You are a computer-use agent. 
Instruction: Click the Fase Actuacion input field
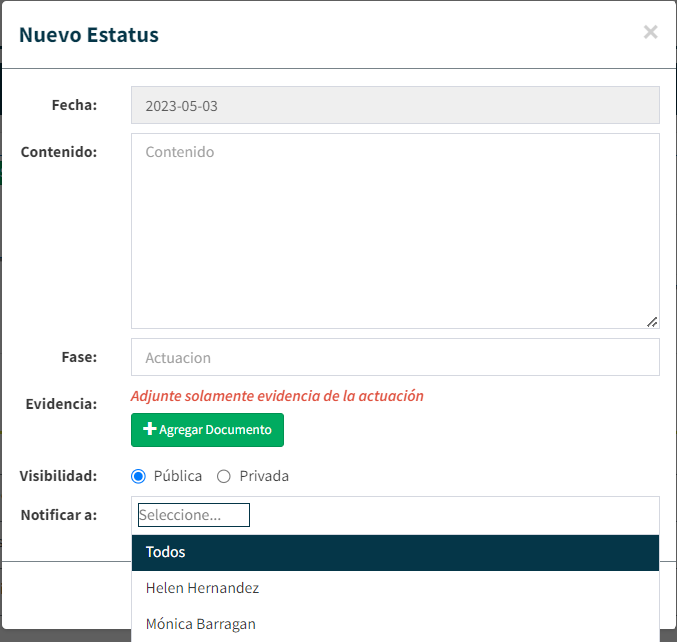coord(395,357)
